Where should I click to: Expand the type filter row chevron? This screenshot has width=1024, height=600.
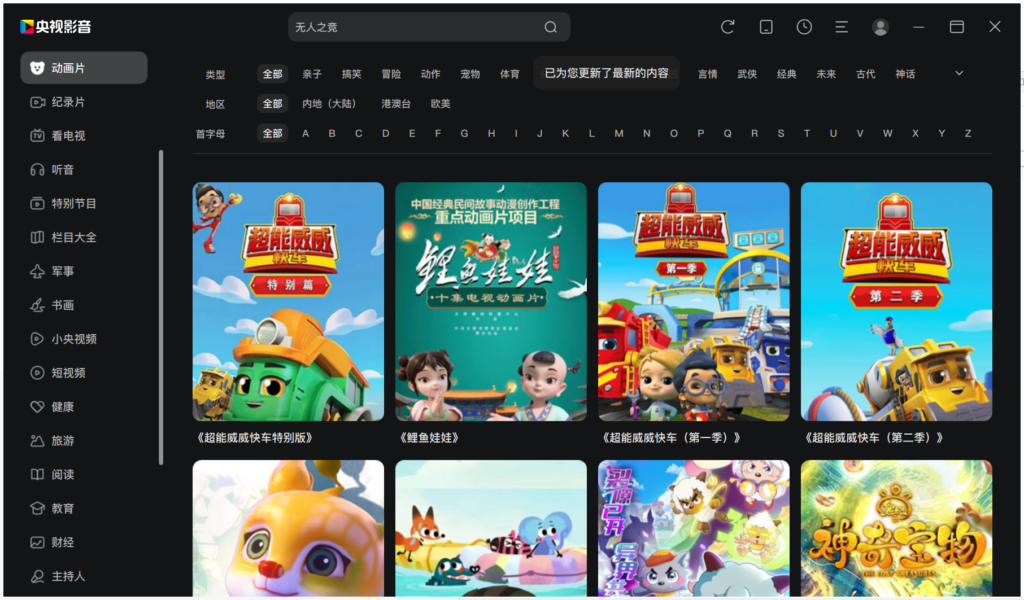(959, 73)
